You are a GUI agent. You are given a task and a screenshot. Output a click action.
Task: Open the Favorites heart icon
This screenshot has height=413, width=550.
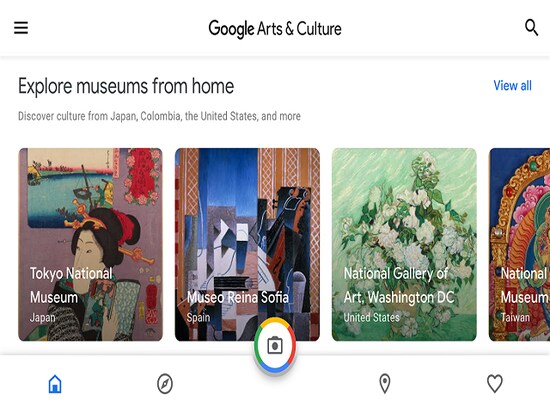(495, 384)
